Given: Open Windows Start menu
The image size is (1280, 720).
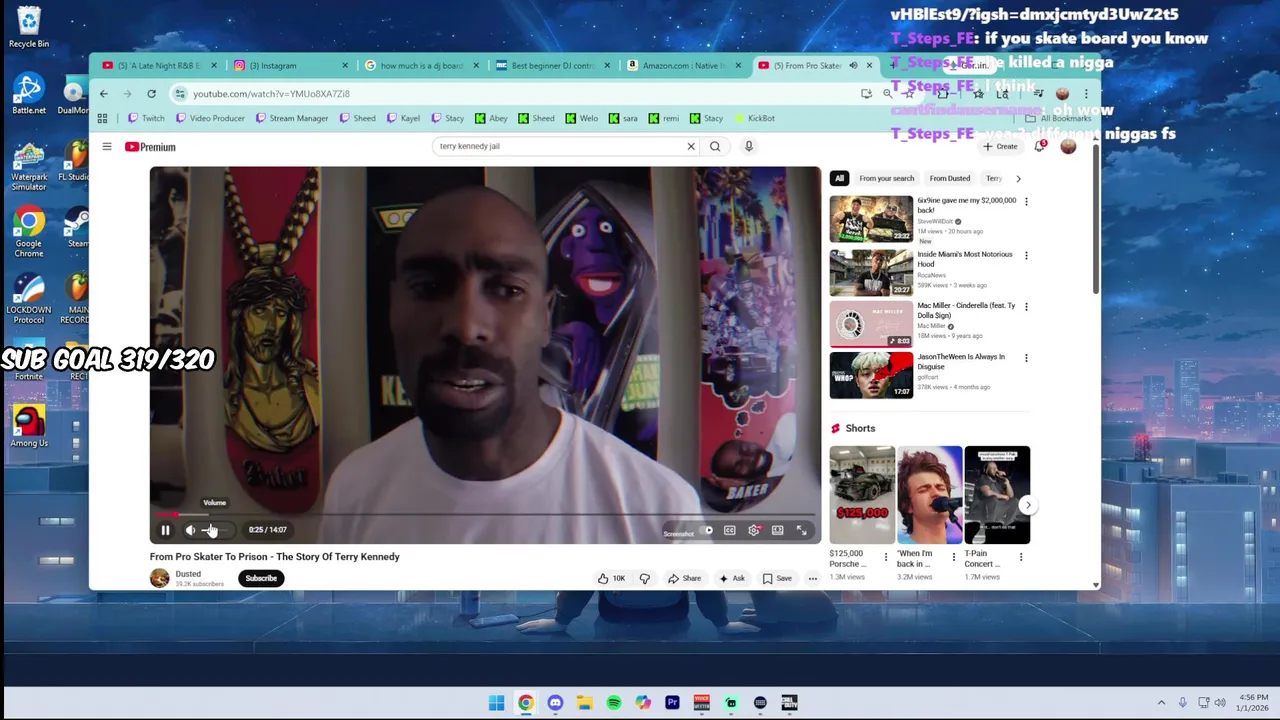Looking at the screenshot, I should [x=496, y=703].
